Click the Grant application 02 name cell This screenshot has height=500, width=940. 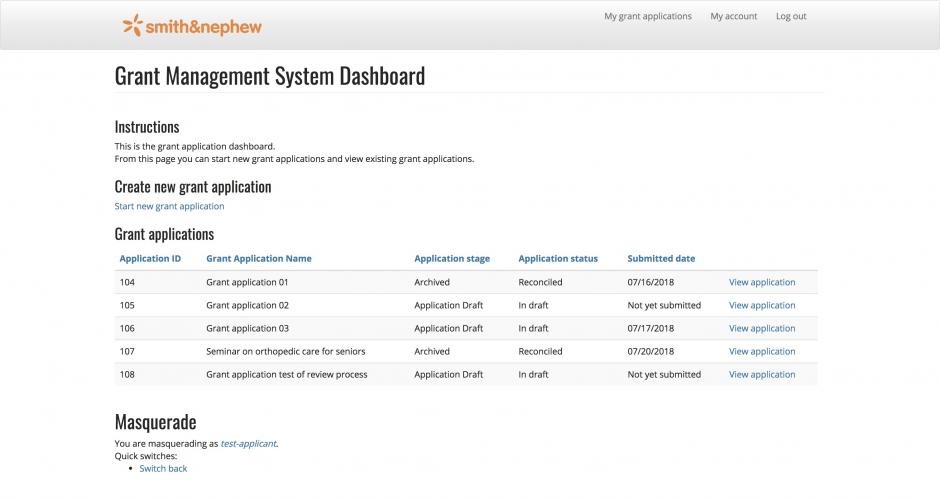tap(247, 305)
